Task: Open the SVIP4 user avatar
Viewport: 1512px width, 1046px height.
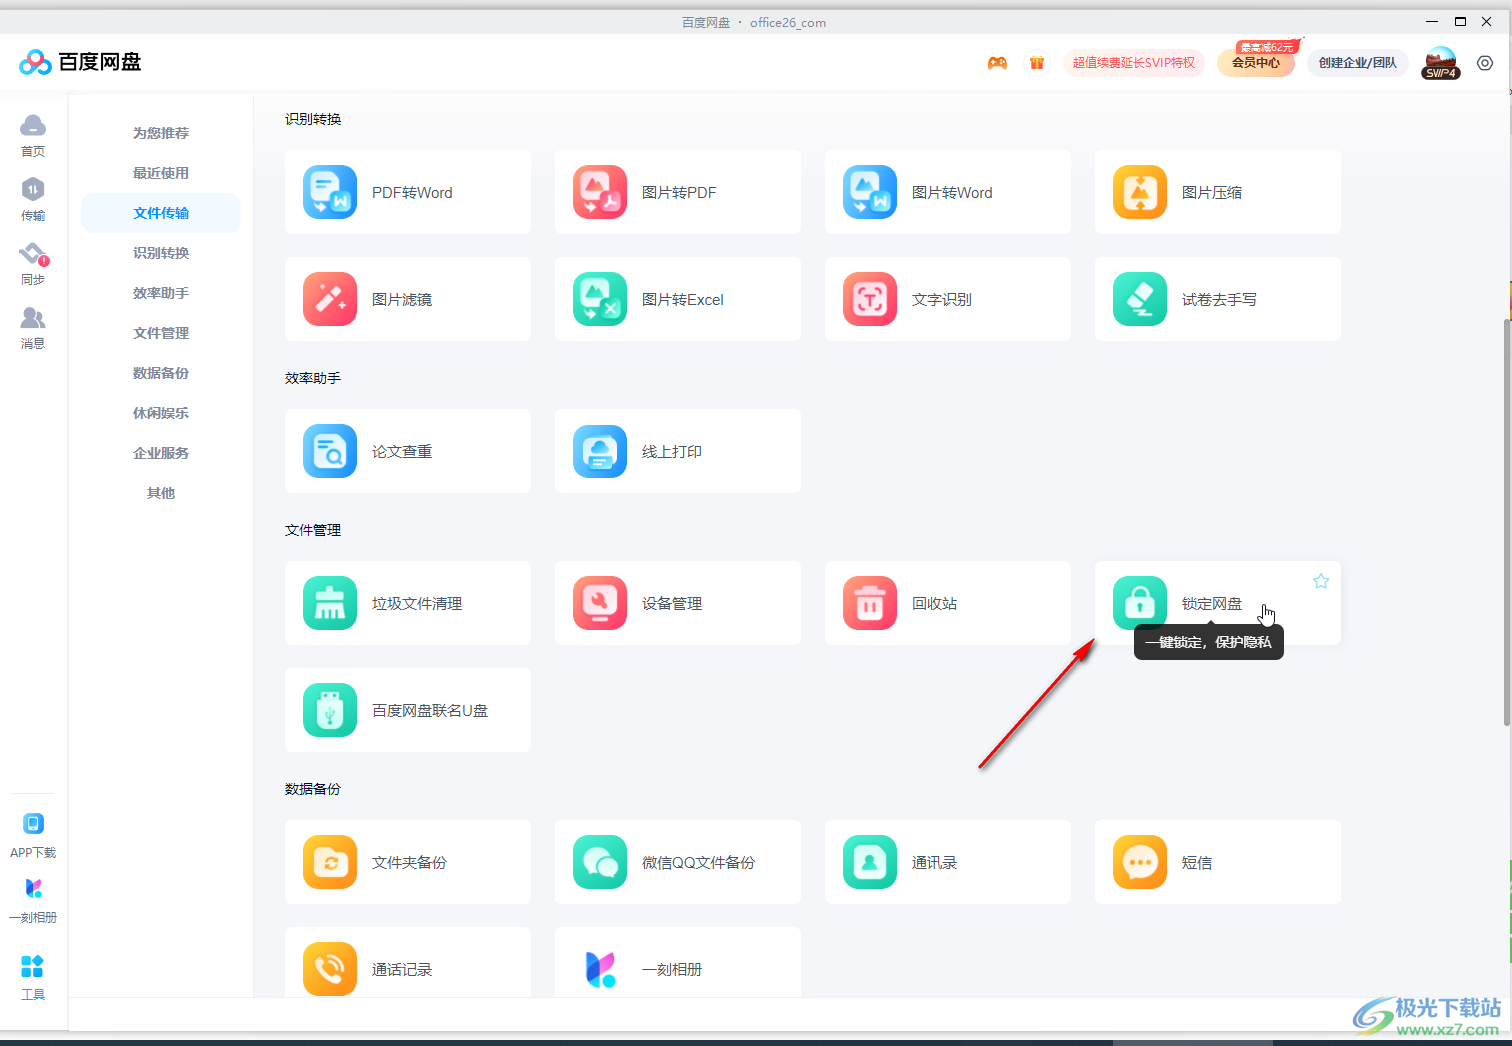Action: click(1441, 63)
